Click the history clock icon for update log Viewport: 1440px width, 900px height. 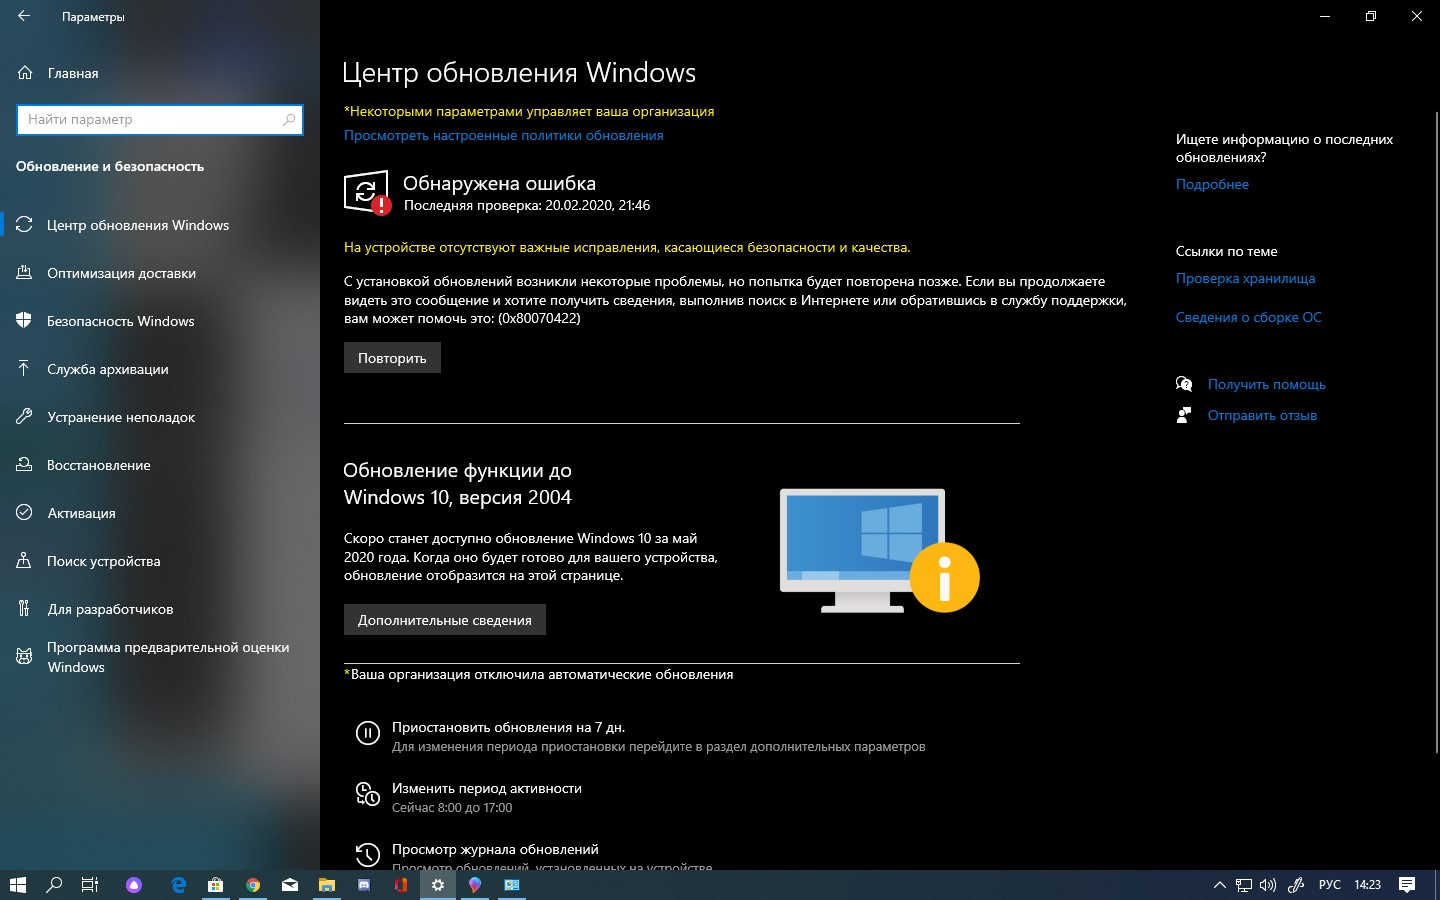pos(367,855)
